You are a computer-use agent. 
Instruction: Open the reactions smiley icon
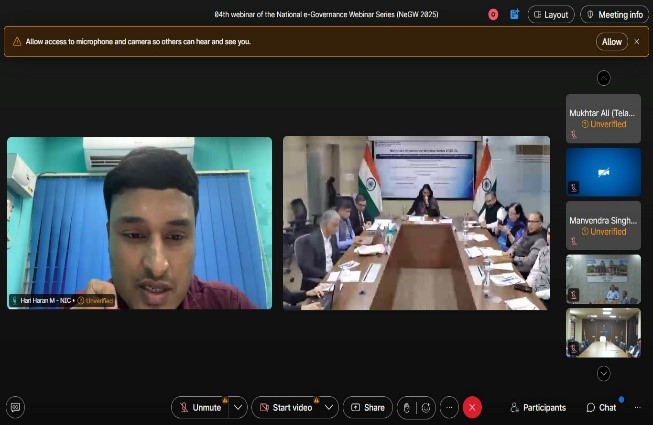(426, 408)
